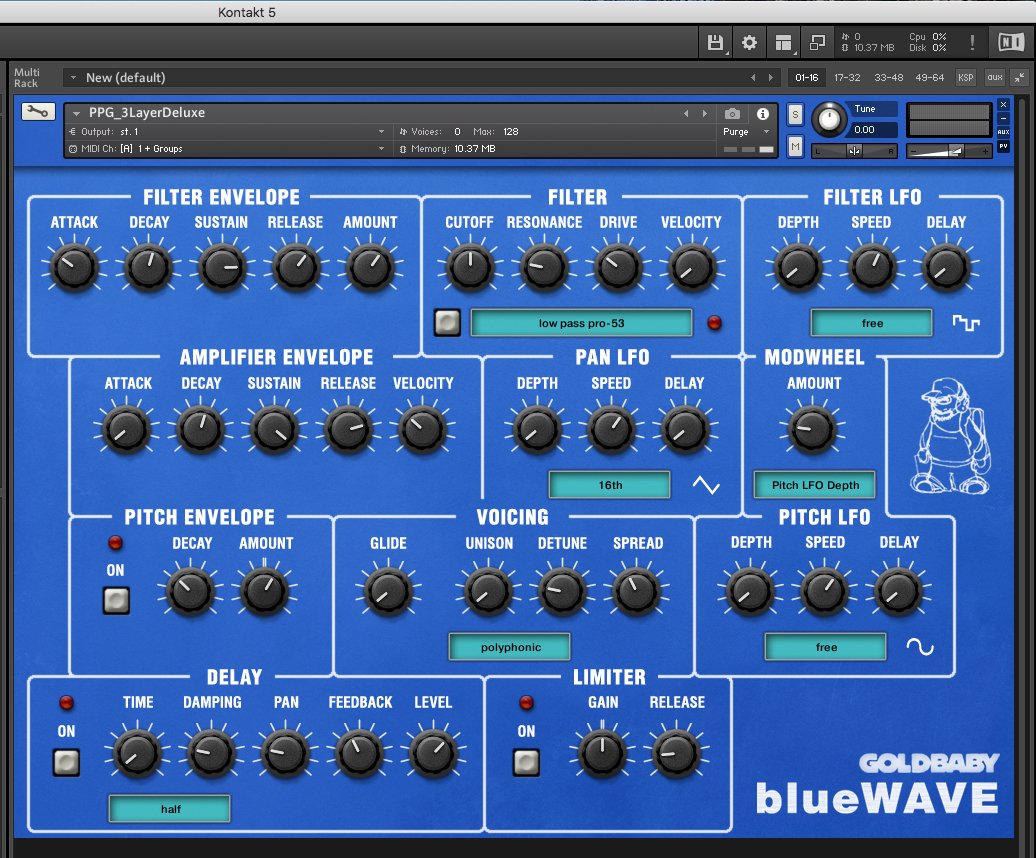The image size is (1036, 858).
Task: Click the Filter Cutoff knob
Action: click(x=470, y=267)
